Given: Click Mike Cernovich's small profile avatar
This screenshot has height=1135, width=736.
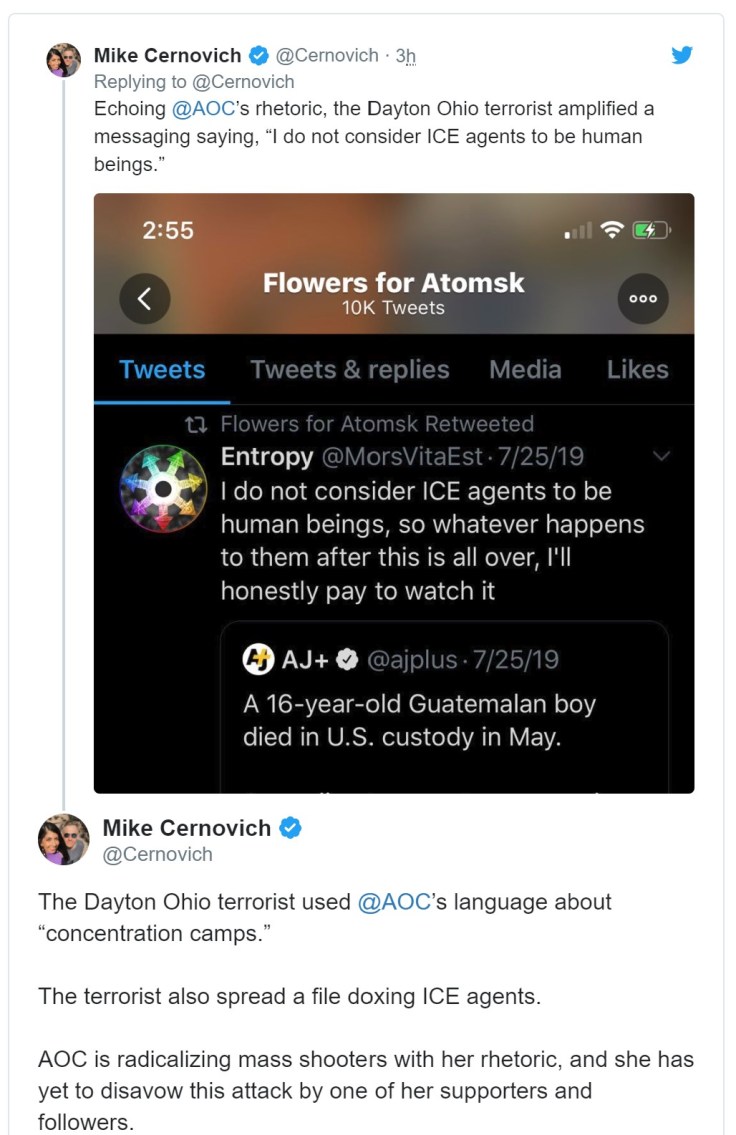Looking at the screenshot, I should tap(63, 59).
